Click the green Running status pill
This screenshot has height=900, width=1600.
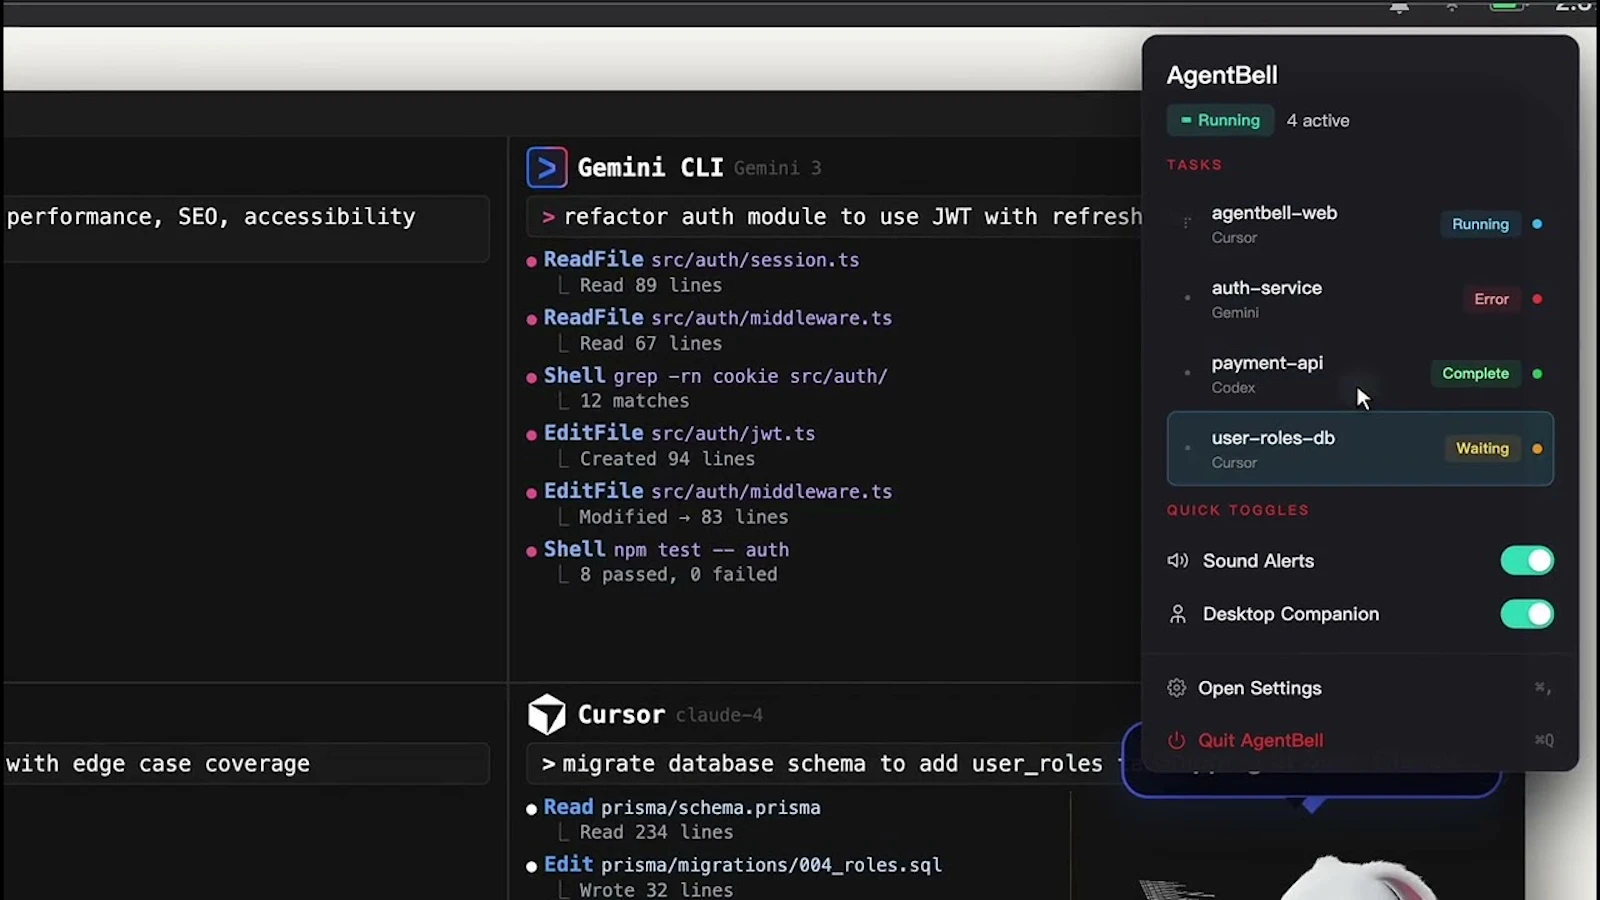click(1220, 120)
